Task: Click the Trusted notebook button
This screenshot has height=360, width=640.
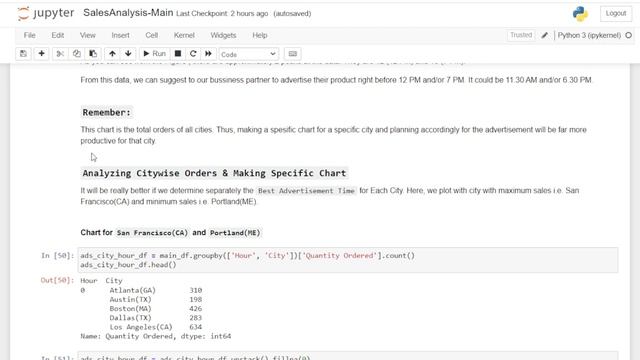Action: 521,35
